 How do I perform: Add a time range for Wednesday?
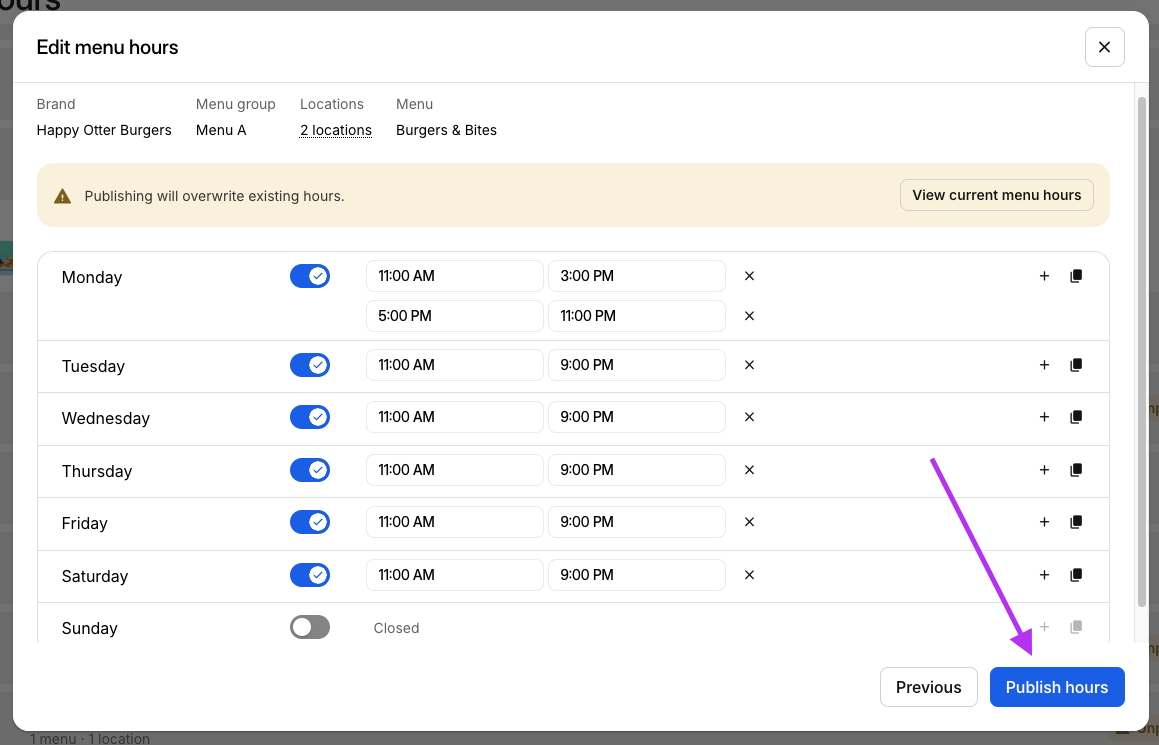click(1044, 417)
